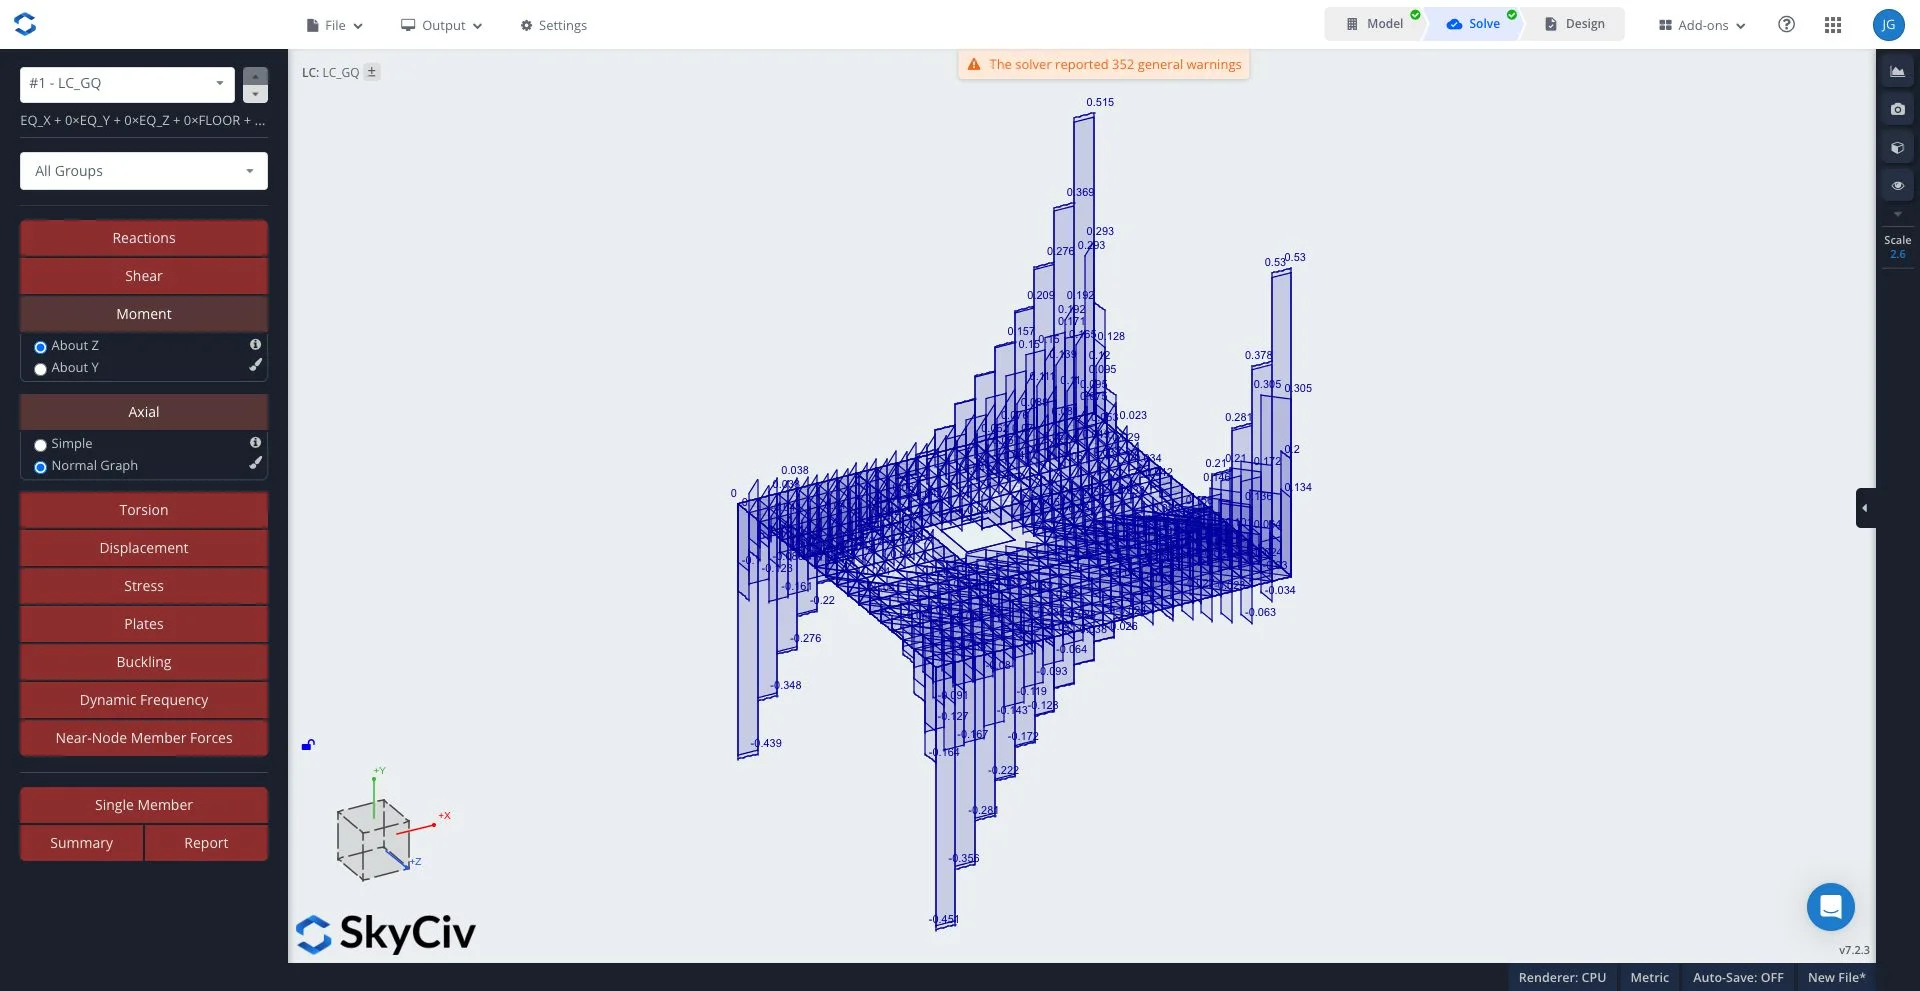Toggle the eye visibility icon in right sidebar
Screen dimensions: 1920x991
(1897, 186)
